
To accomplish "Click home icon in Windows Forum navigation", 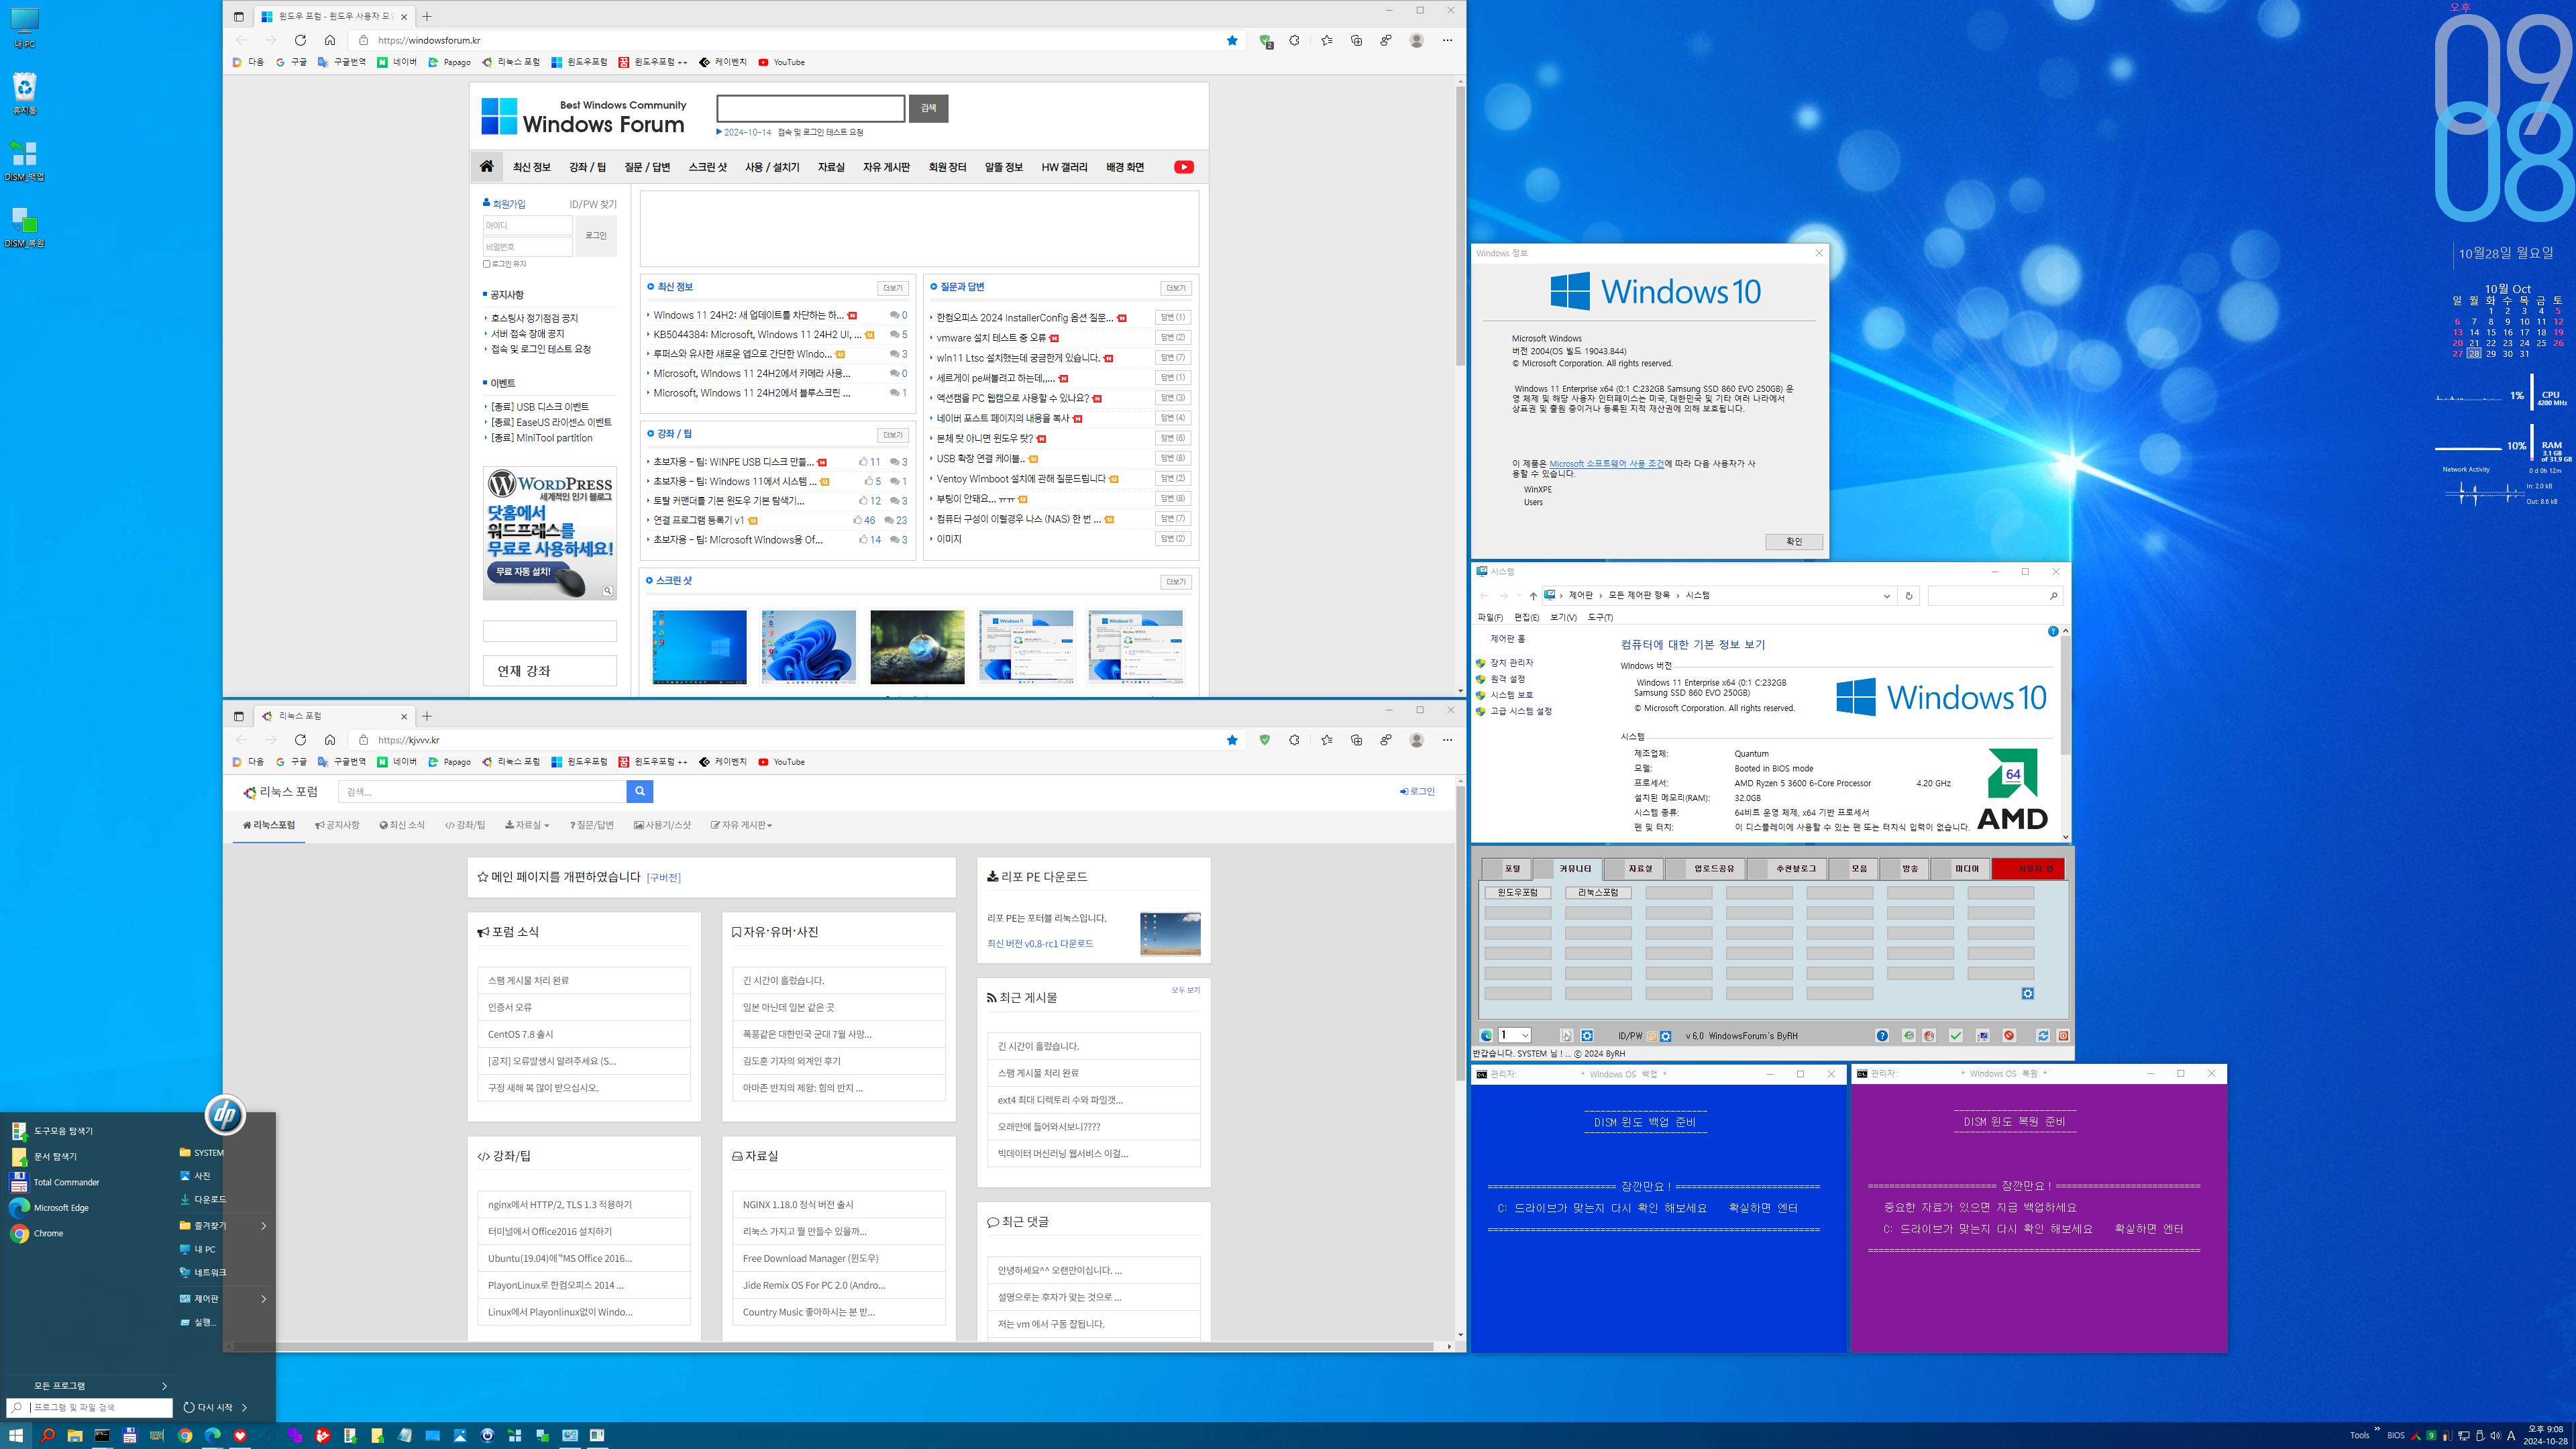I will click(x=487, y=167).
